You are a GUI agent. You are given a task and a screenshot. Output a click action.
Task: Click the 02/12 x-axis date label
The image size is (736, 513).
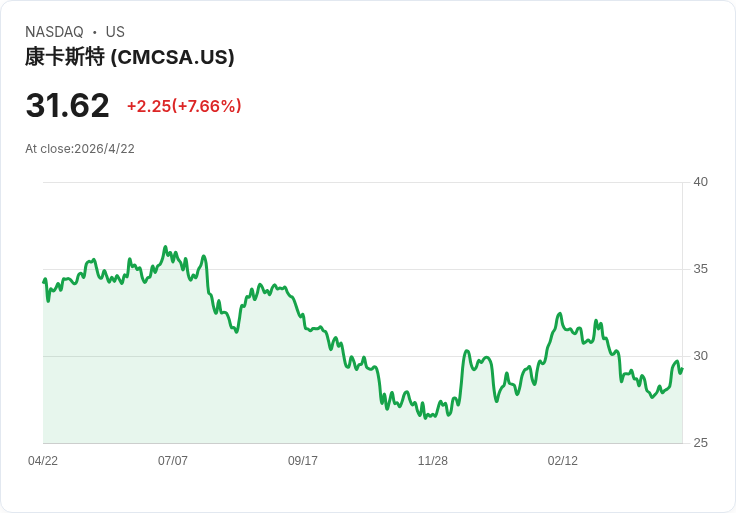[x=563, y=460]
